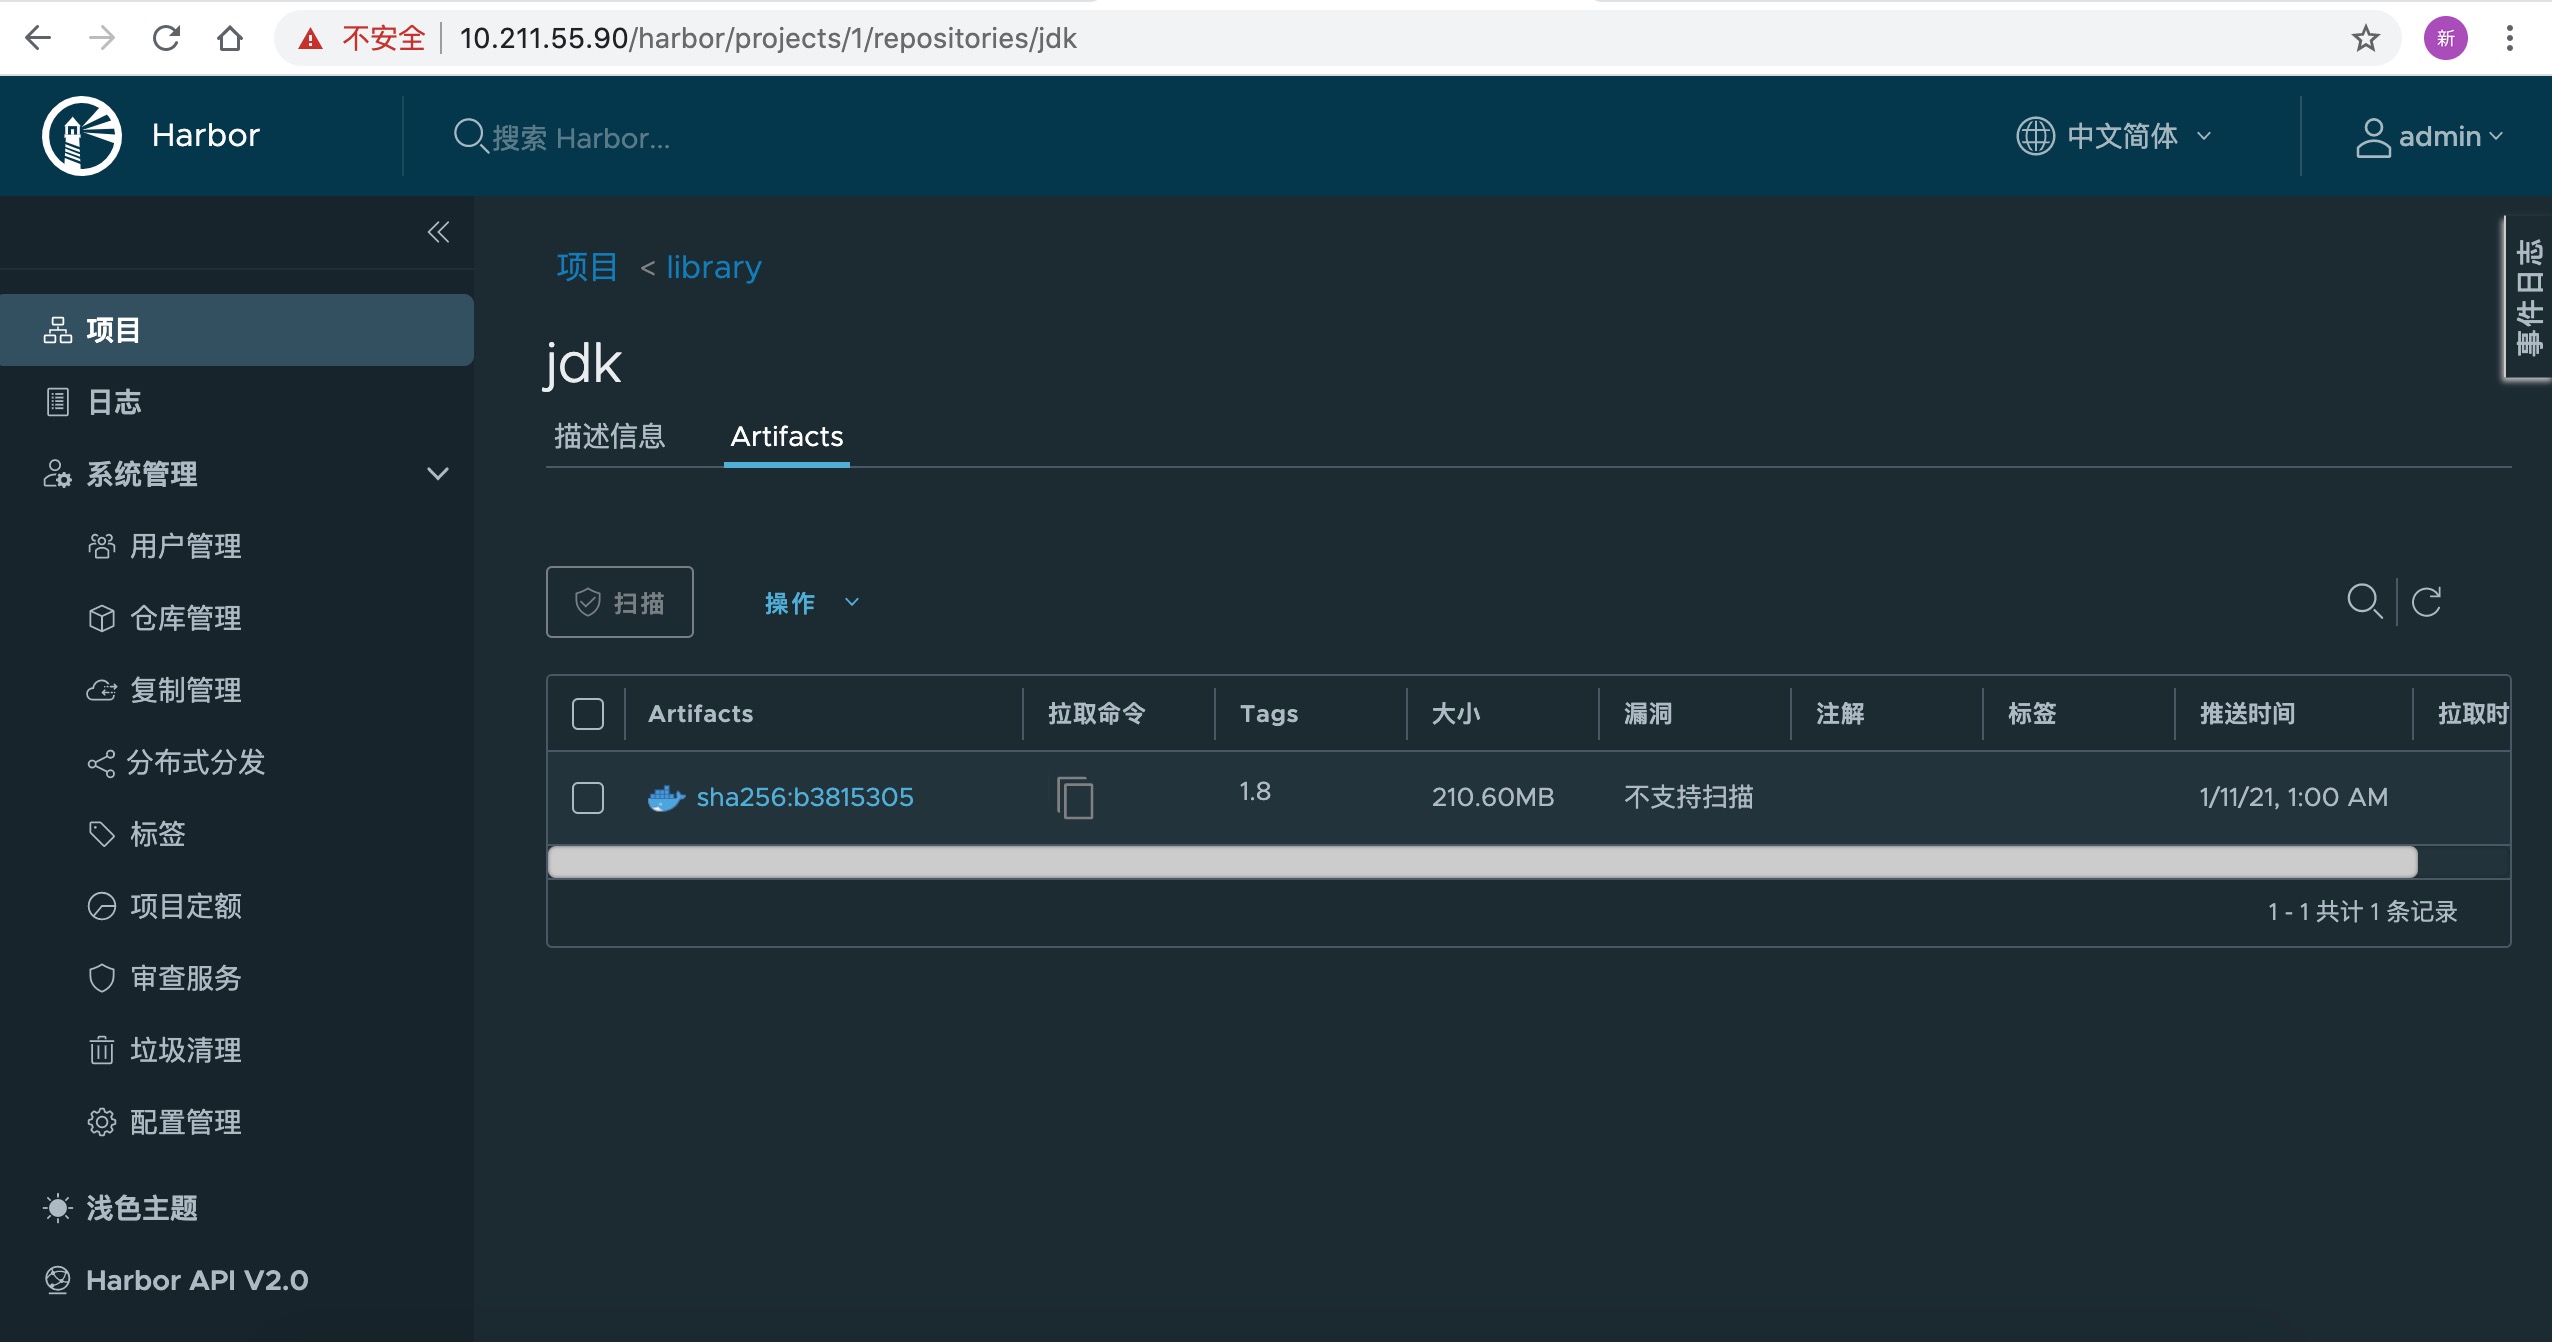Toggle the select-all checkbox in table header
Image resolution: width=2552 pixels, height=1342 pixels.
click(588, 714)
